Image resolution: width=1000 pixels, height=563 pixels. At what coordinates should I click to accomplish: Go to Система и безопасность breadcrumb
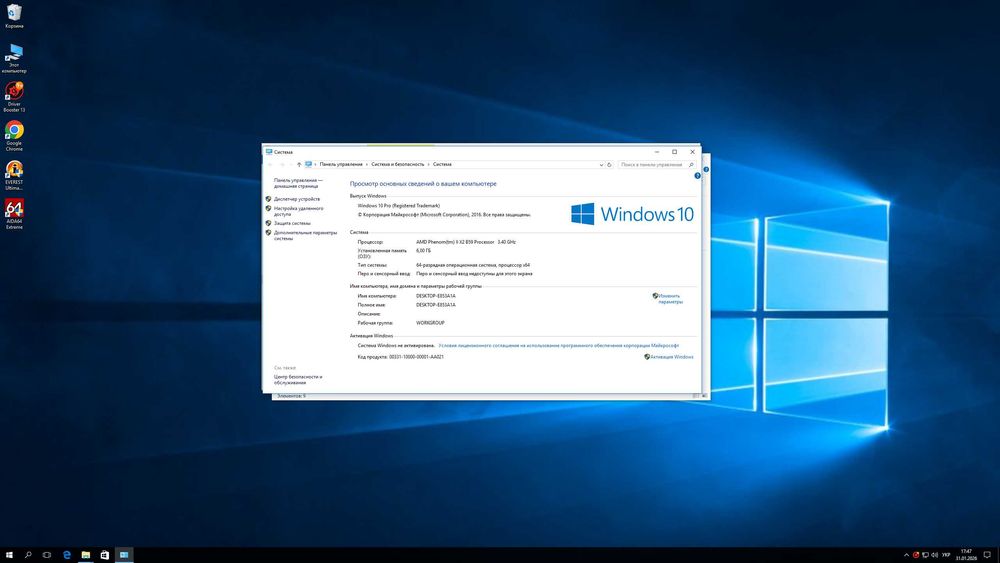[x=398, y=165]
